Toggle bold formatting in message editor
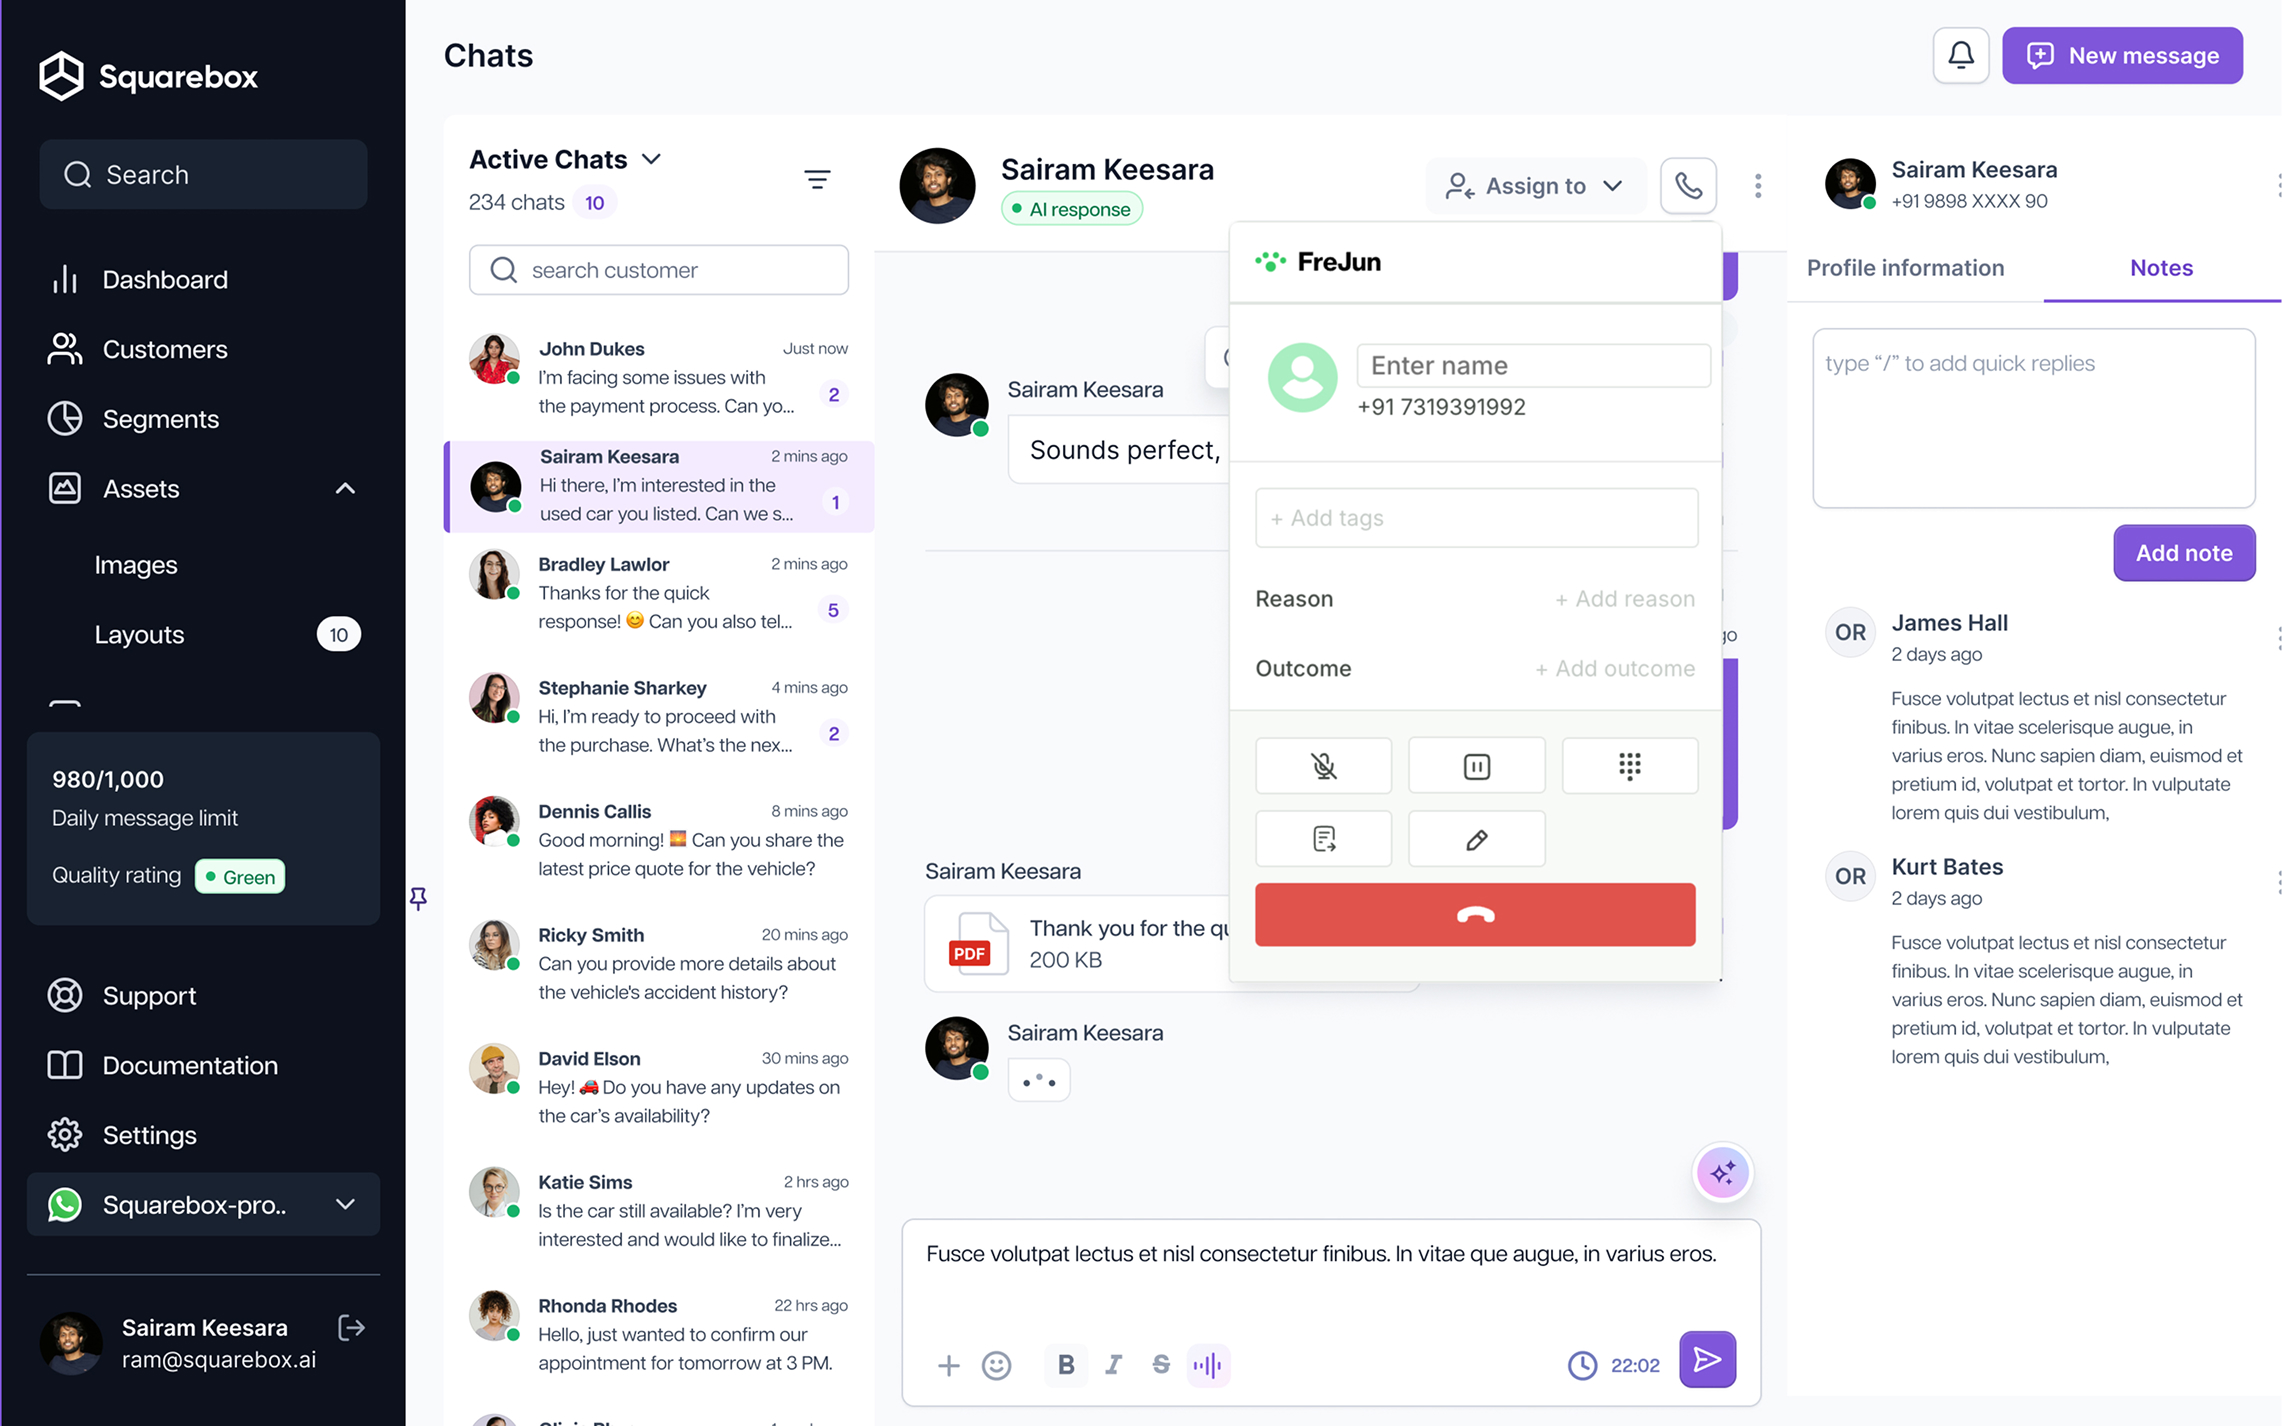 (1065, 1364)
